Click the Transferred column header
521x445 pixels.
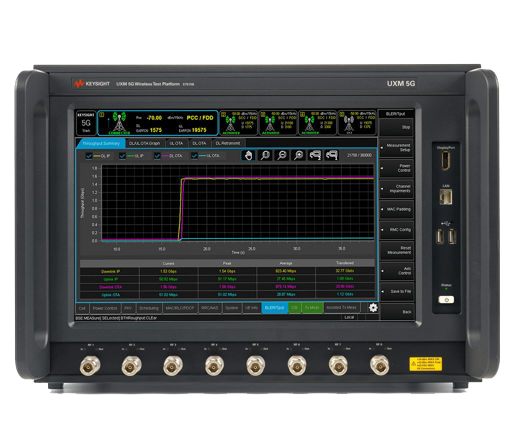345,263
